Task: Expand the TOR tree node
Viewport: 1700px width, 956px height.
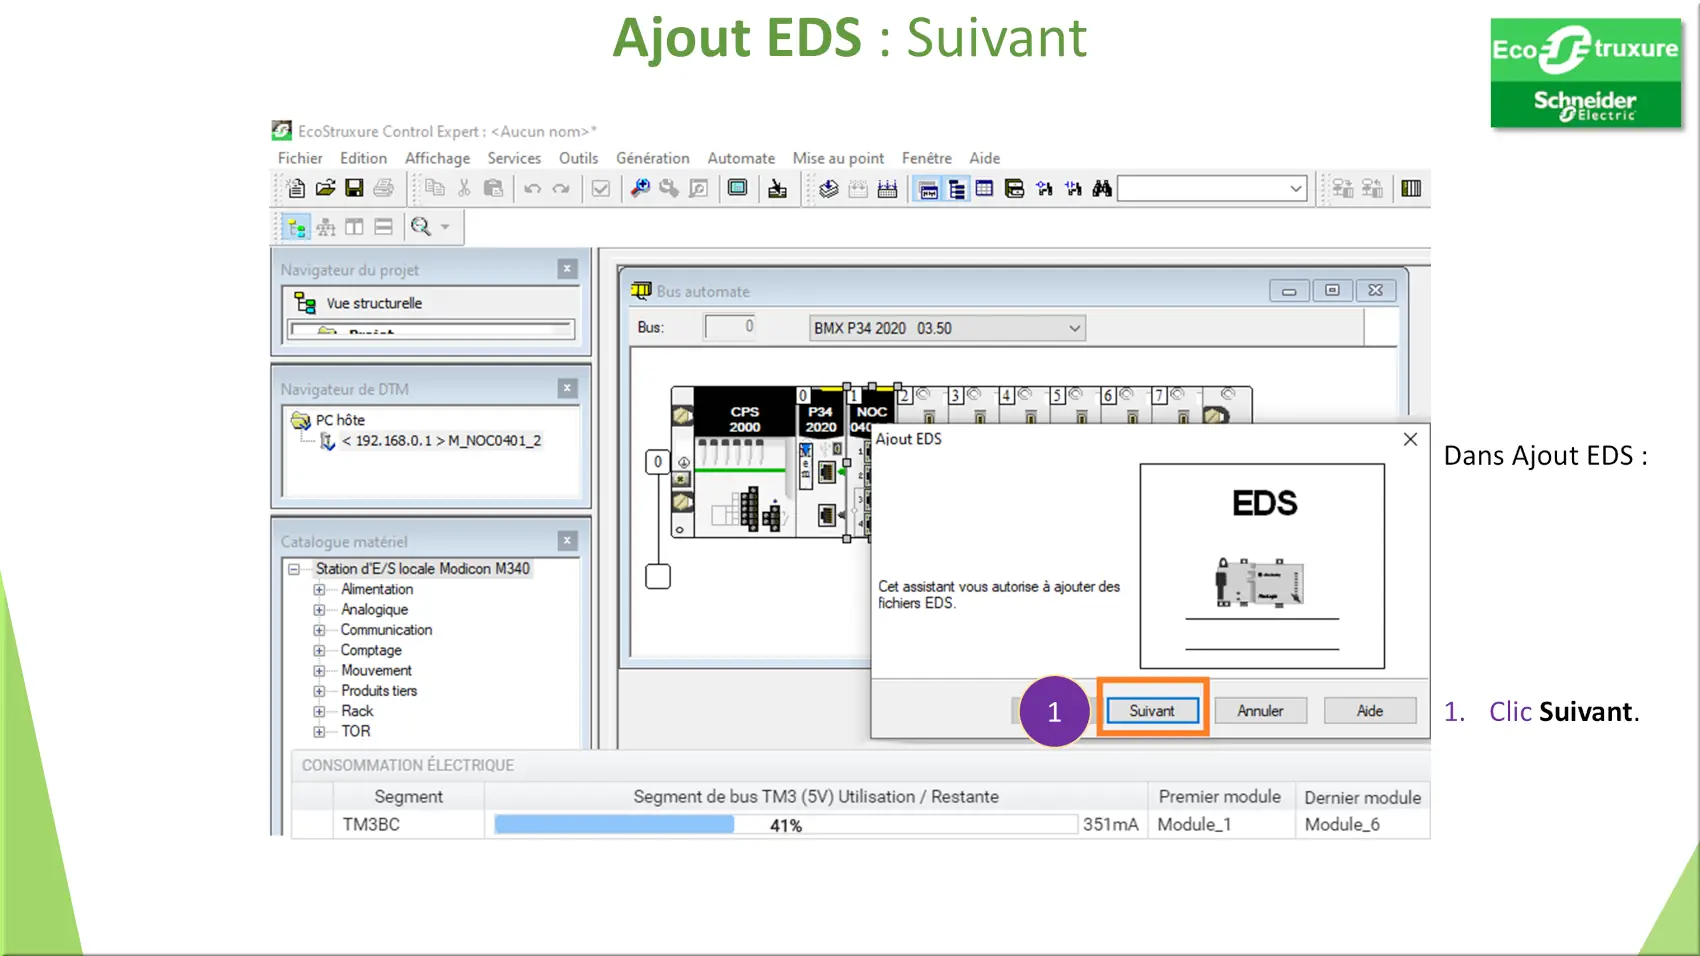Action: (x=319, y=732)
